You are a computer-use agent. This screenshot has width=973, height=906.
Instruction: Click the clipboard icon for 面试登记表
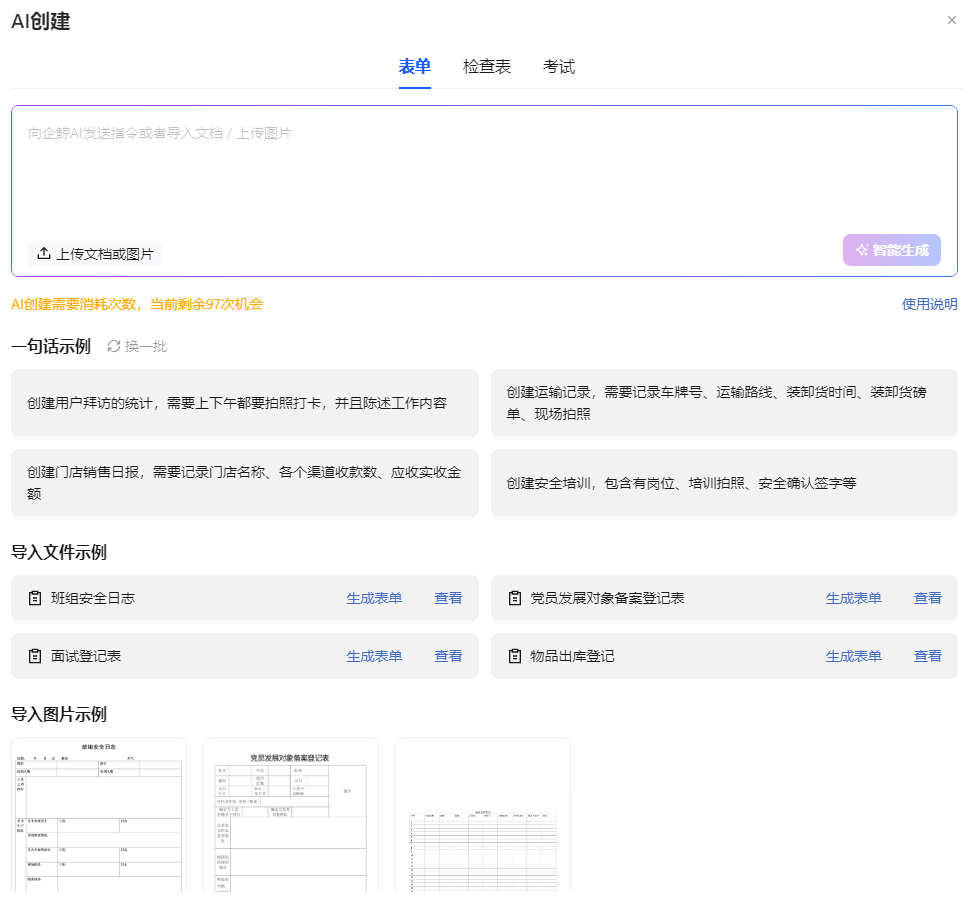[x=35, y=656]
